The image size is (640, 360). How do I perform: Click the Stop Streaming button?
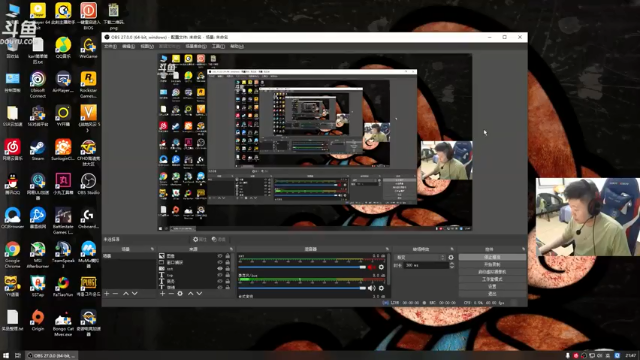click(492, 257)
